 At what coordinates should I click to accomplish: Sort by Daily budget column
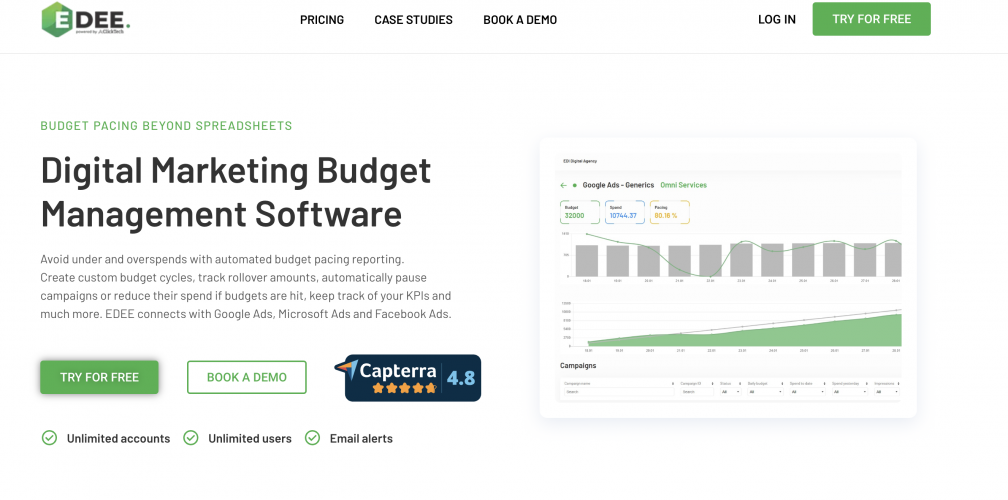[x=782, y=384]
